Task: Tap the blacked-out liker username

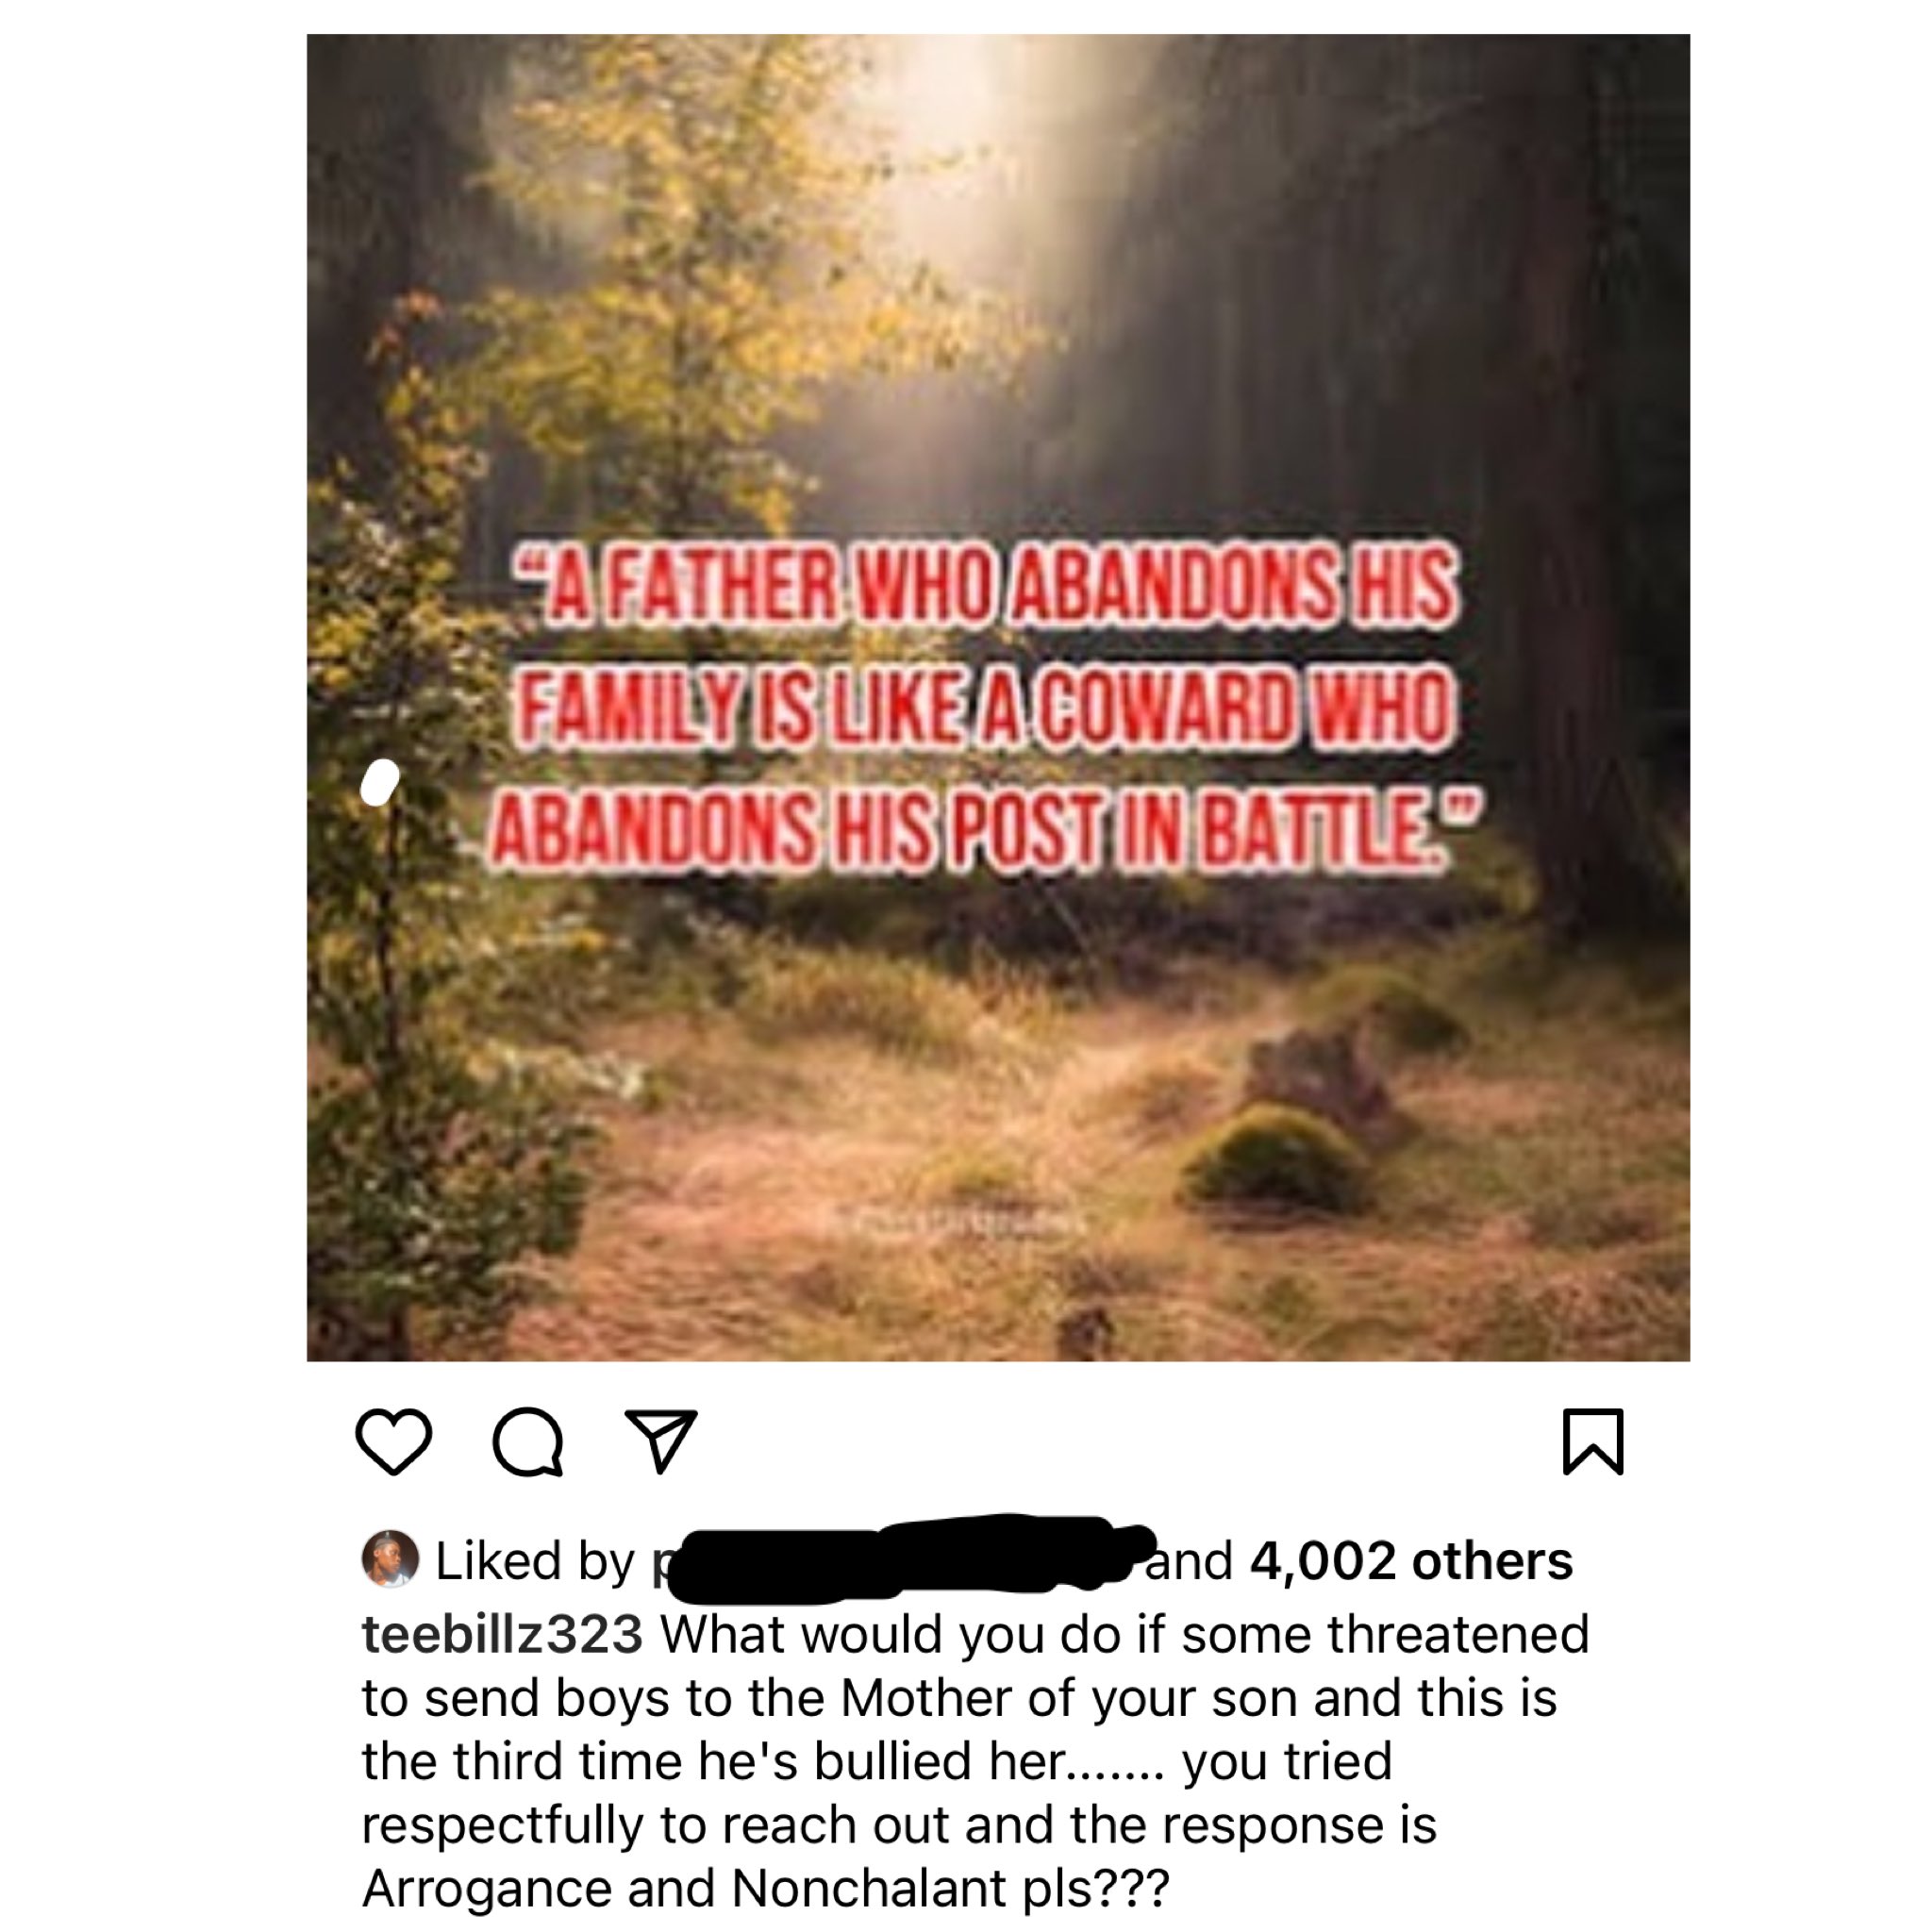Action: (903, 1556)
